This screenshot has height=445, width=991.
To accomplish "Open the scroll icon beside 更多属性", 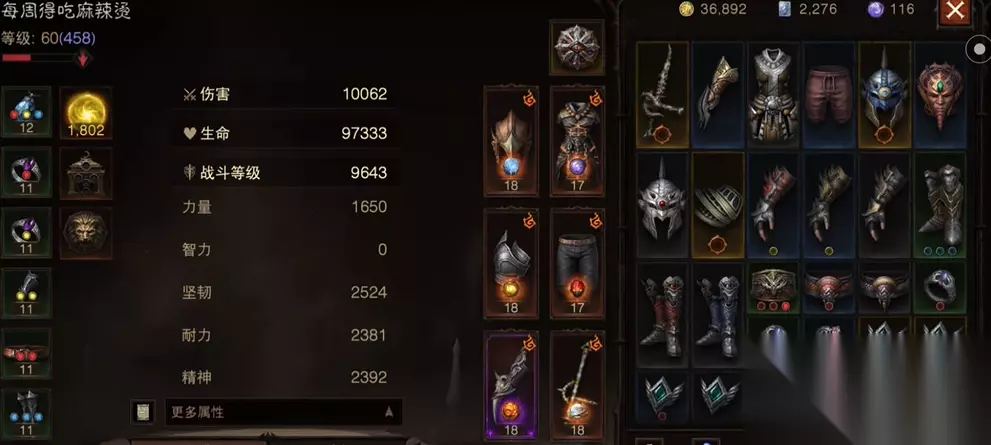I will tap(143, 412).
